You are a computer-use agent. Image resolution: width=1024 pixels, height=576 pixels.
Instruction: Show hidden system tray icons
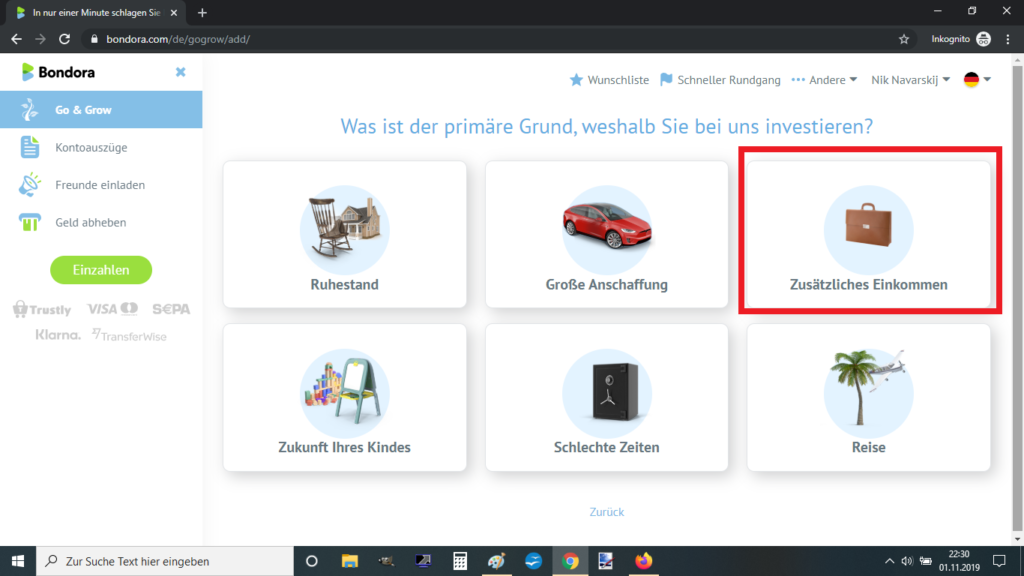(x=889, y=561)
